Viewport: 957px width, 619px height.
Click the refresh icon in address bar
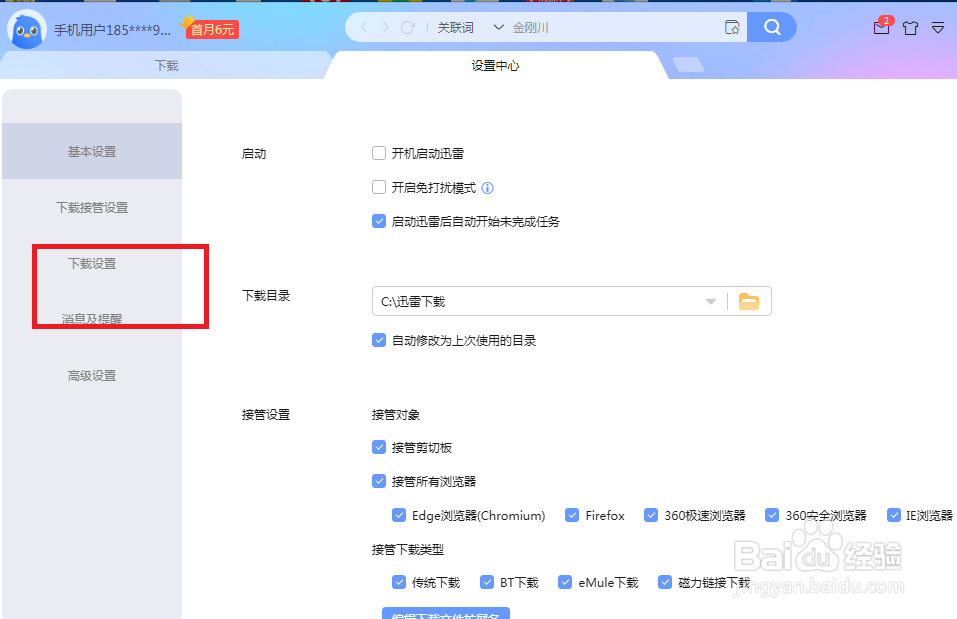[x=408, y=27]
